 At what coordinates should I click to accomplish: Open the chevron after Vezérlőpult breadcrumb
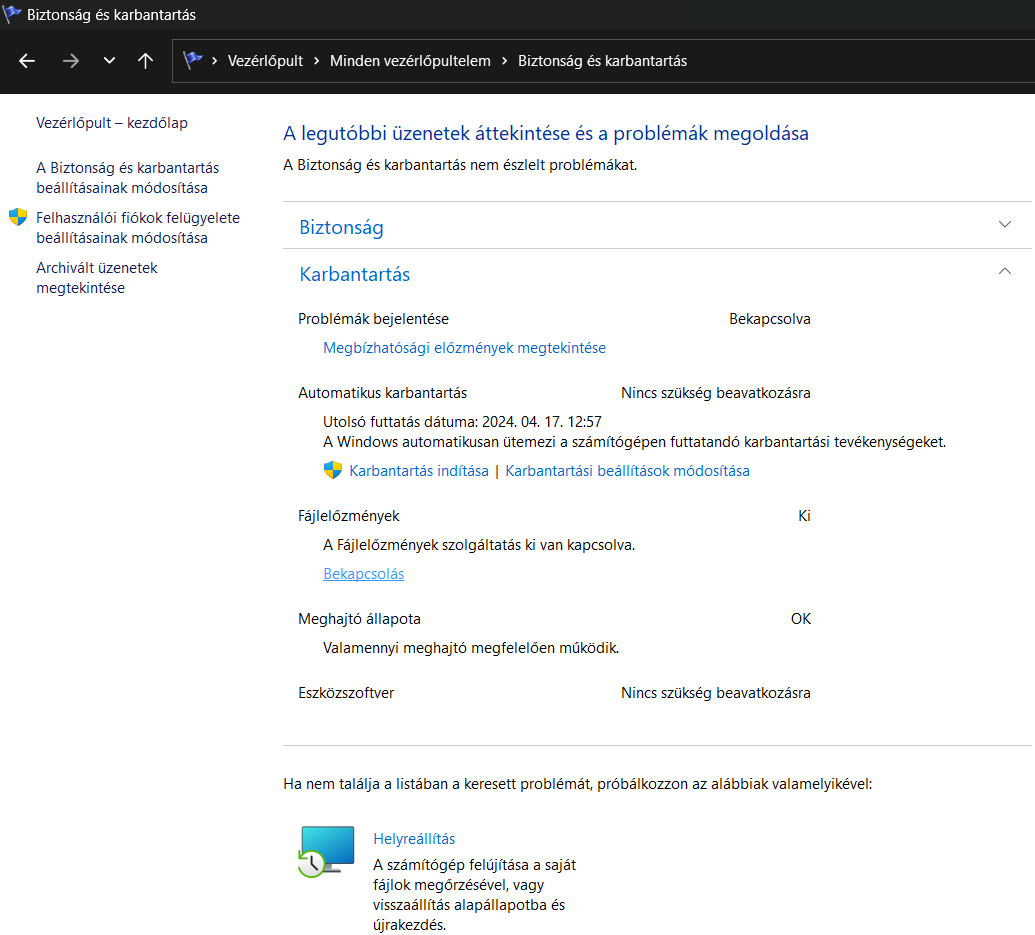coord(317,61)
